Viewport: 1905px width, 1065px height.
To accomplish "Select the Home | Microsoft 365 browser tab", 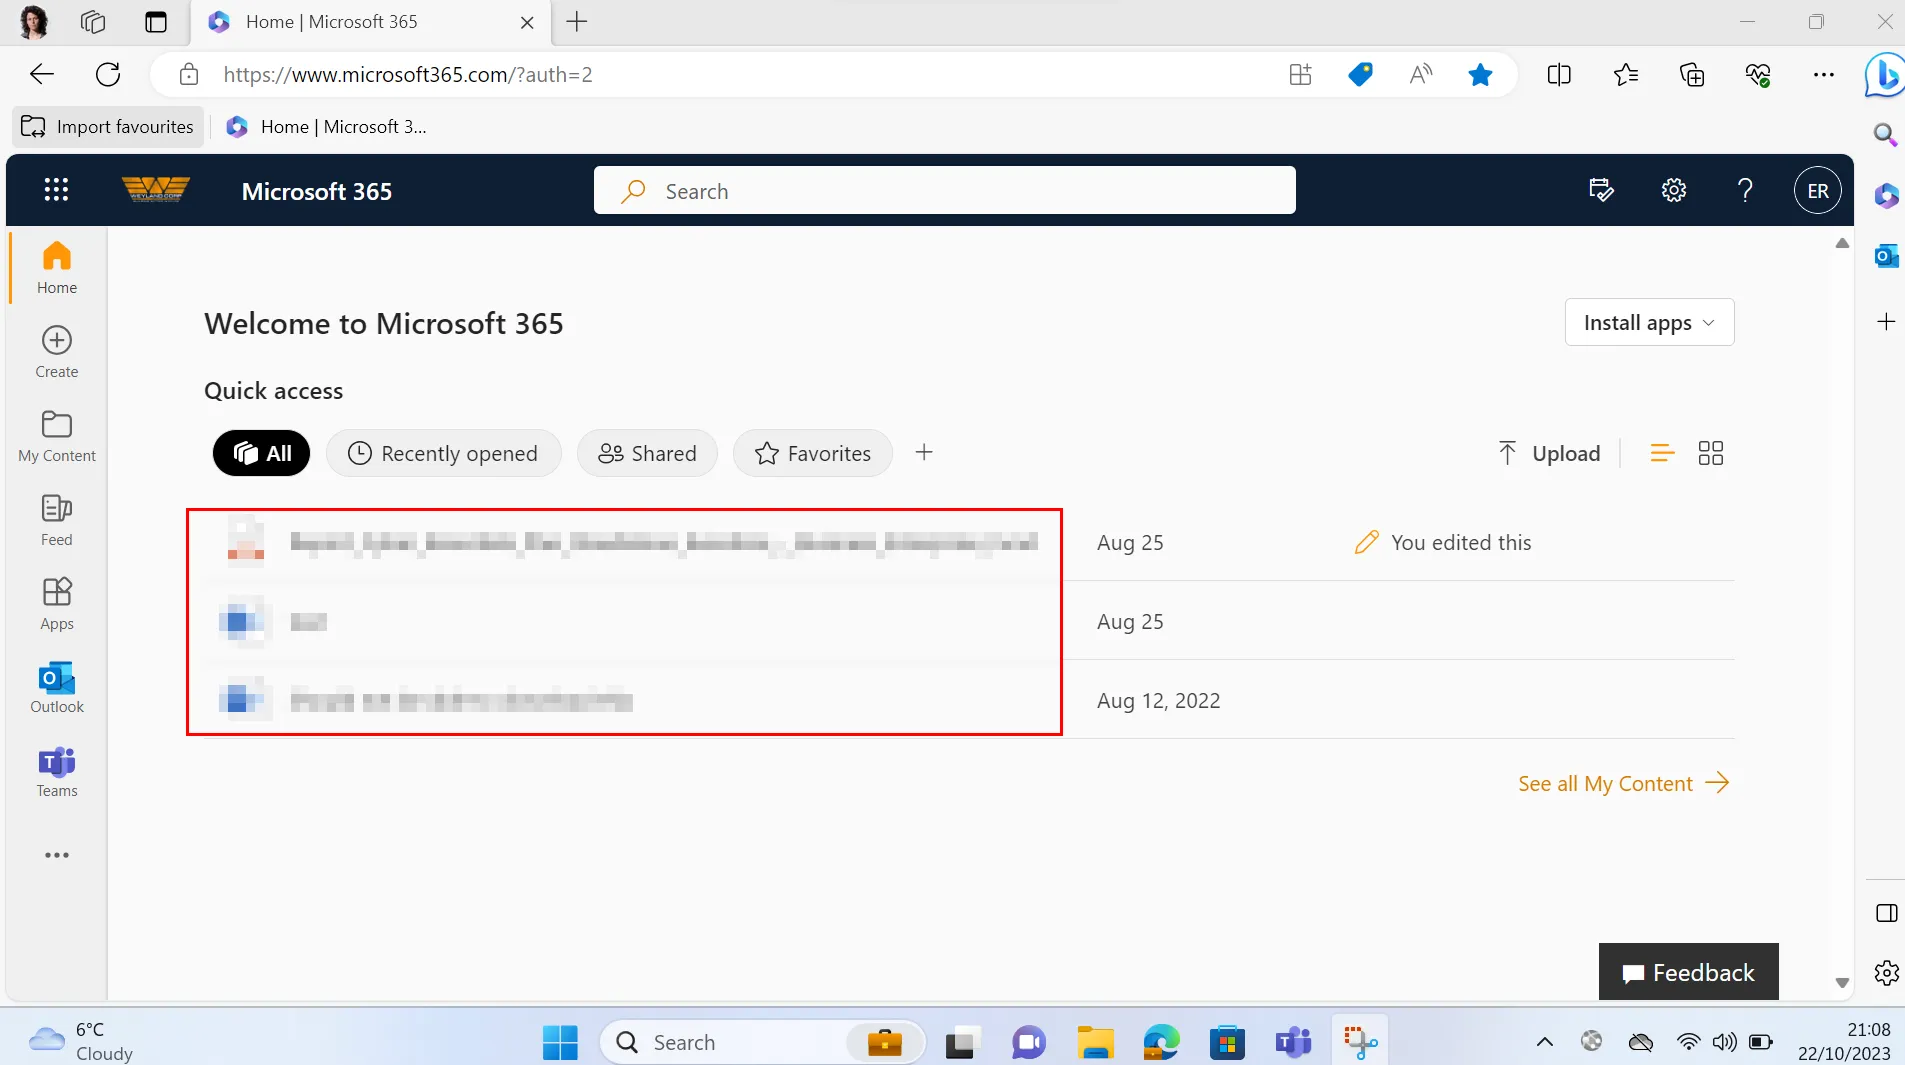I will [370, 22].
